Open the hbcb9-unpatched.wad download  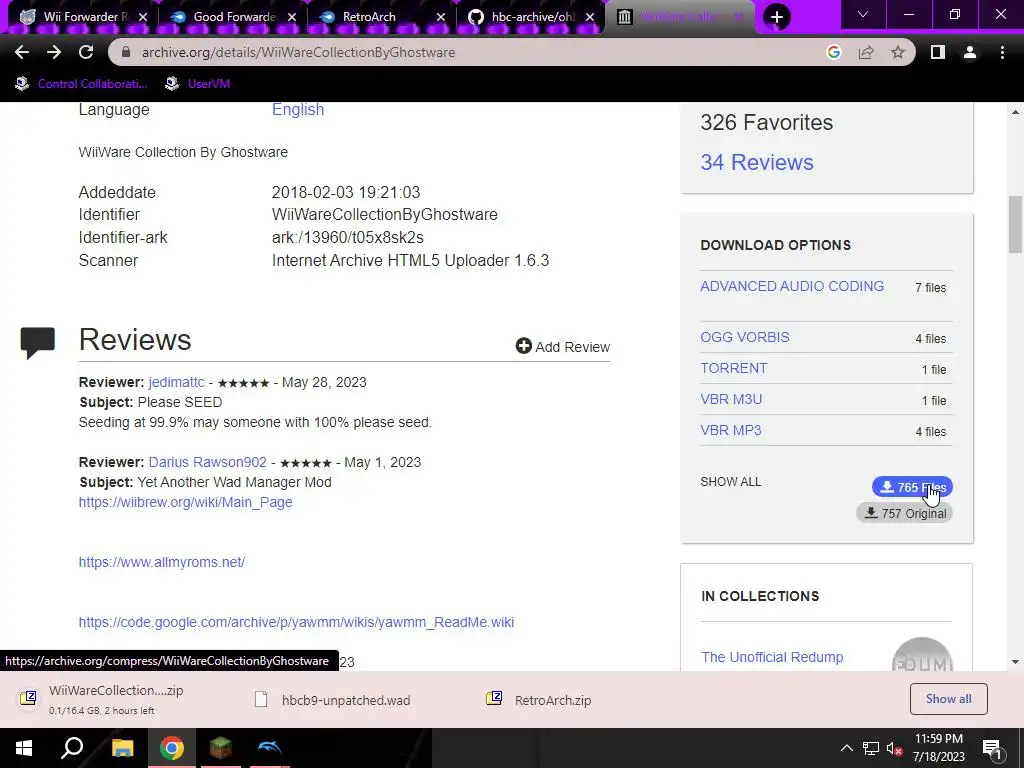coord(334,700)
